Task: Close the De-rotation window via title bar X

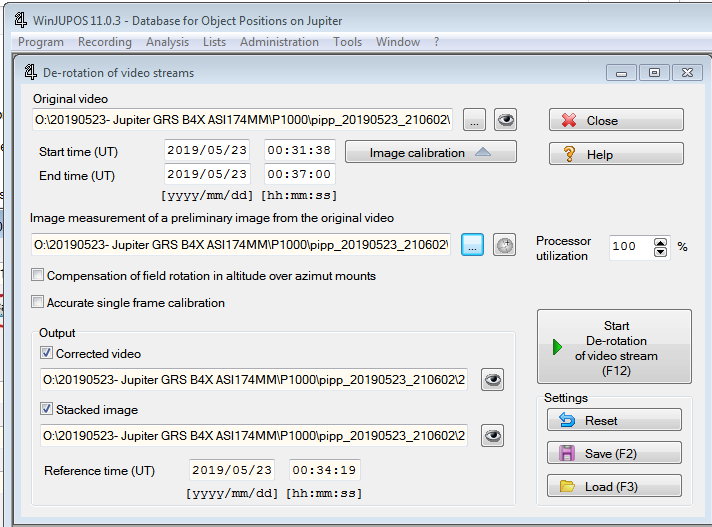Action: pos(687,73)
